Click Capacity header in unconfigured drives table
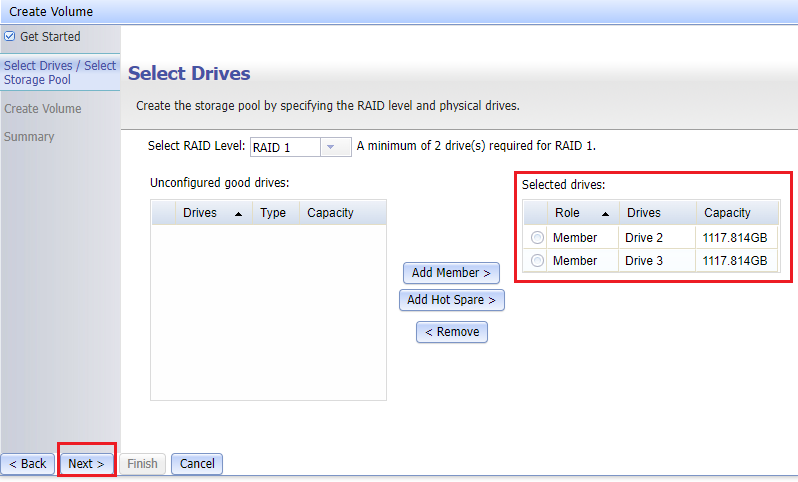The height and width of the screenshot is (482, 798). pyautogui.click(x=331, y=213)
